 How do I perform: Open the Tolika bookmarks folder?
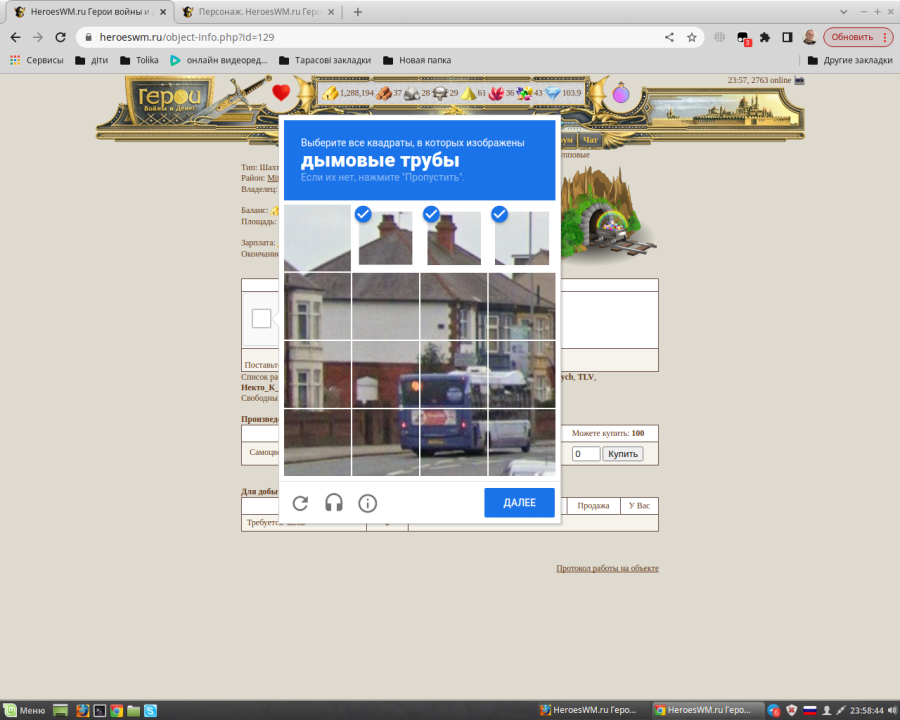pos(139,60)
